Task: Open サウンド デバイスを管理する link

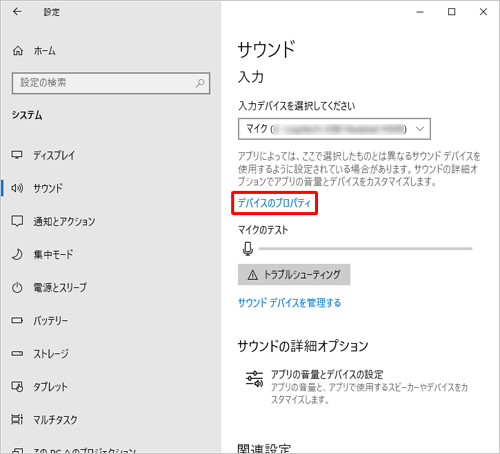Action: (289, 303)
